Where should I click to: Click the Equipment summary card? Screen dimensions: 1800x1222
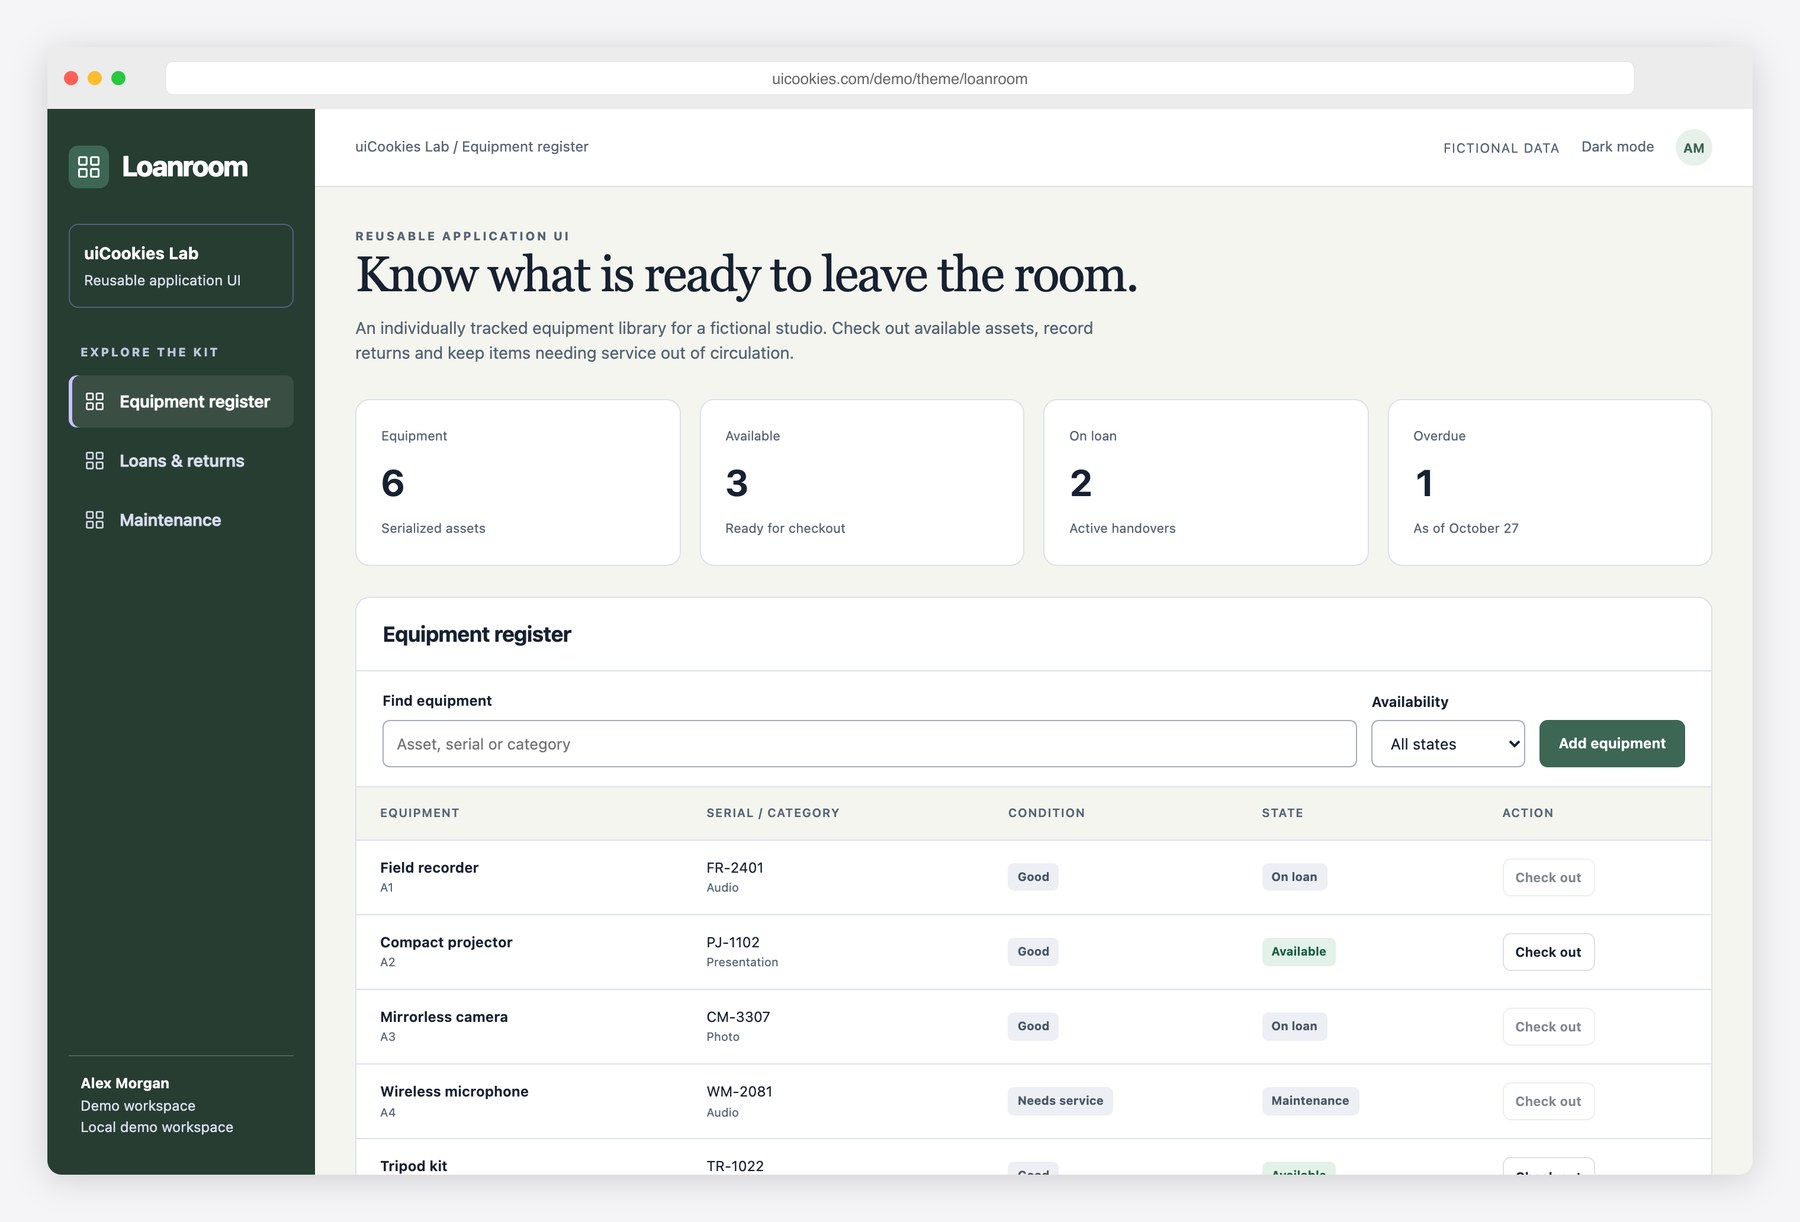[518, 483]
